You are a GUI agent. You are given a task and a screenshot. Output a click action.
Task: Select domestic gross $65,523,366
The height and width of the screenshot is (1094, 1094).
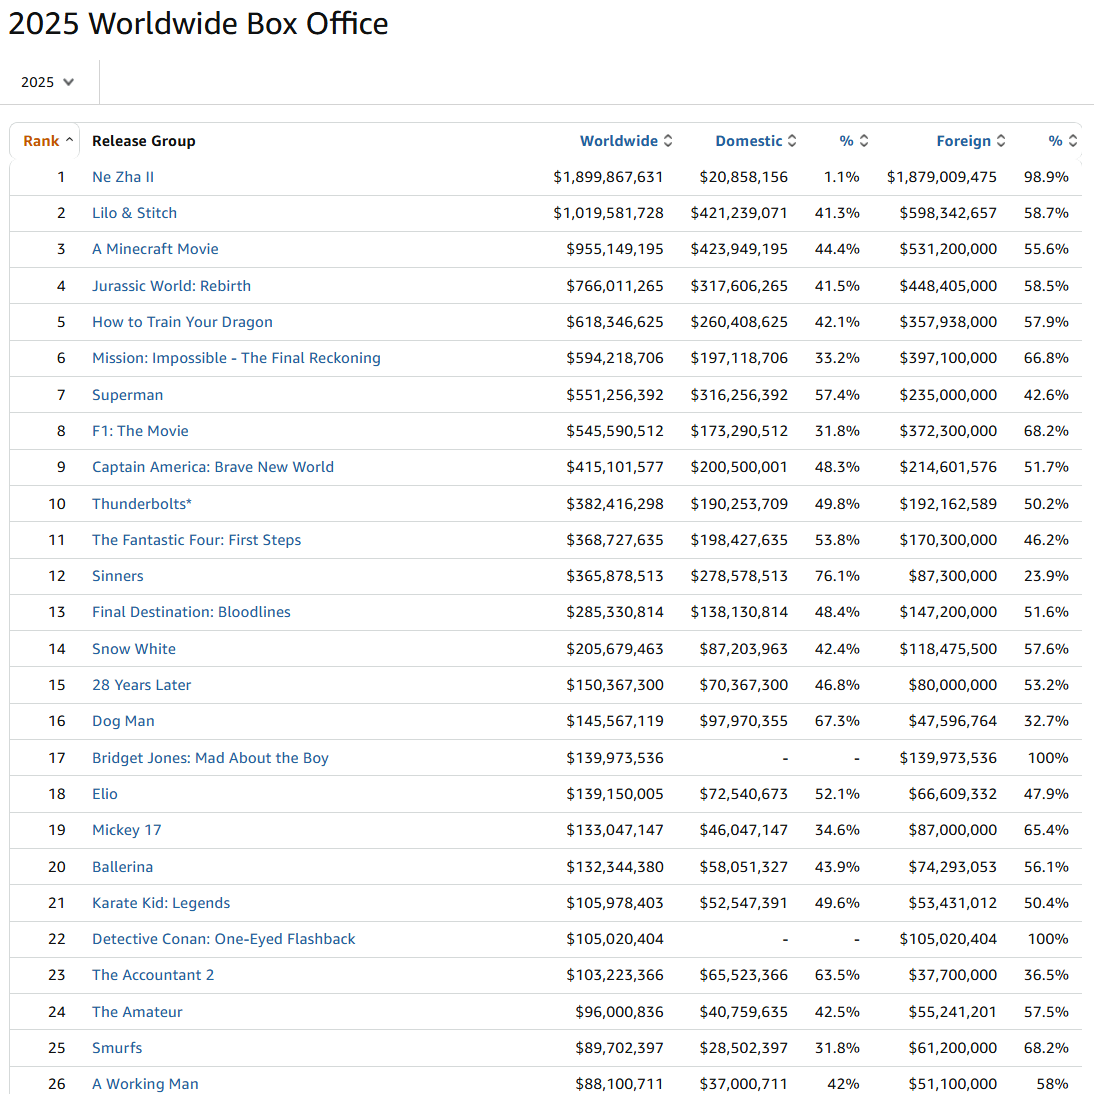pyautogui.click(x=744, y=975)
